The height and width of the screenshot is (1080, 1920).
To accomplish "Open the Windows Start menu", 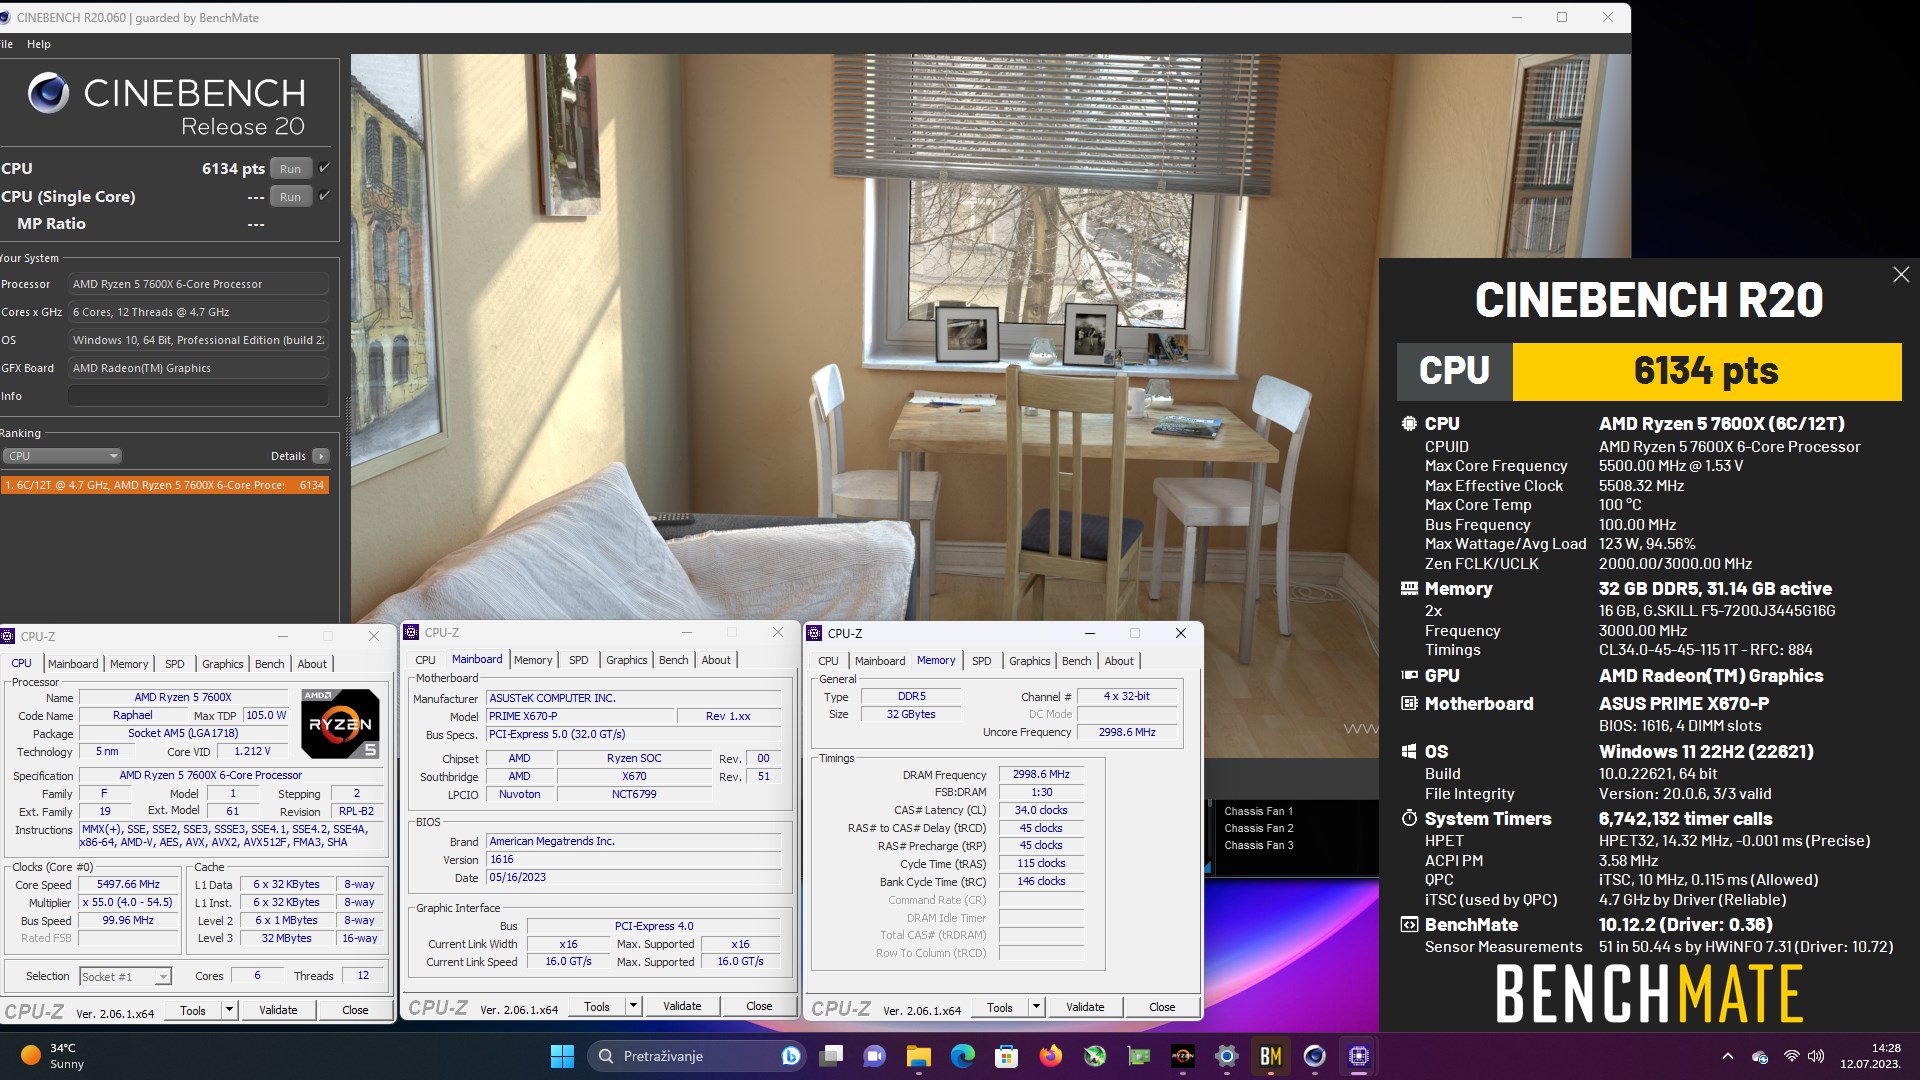I will [562, 1056].
